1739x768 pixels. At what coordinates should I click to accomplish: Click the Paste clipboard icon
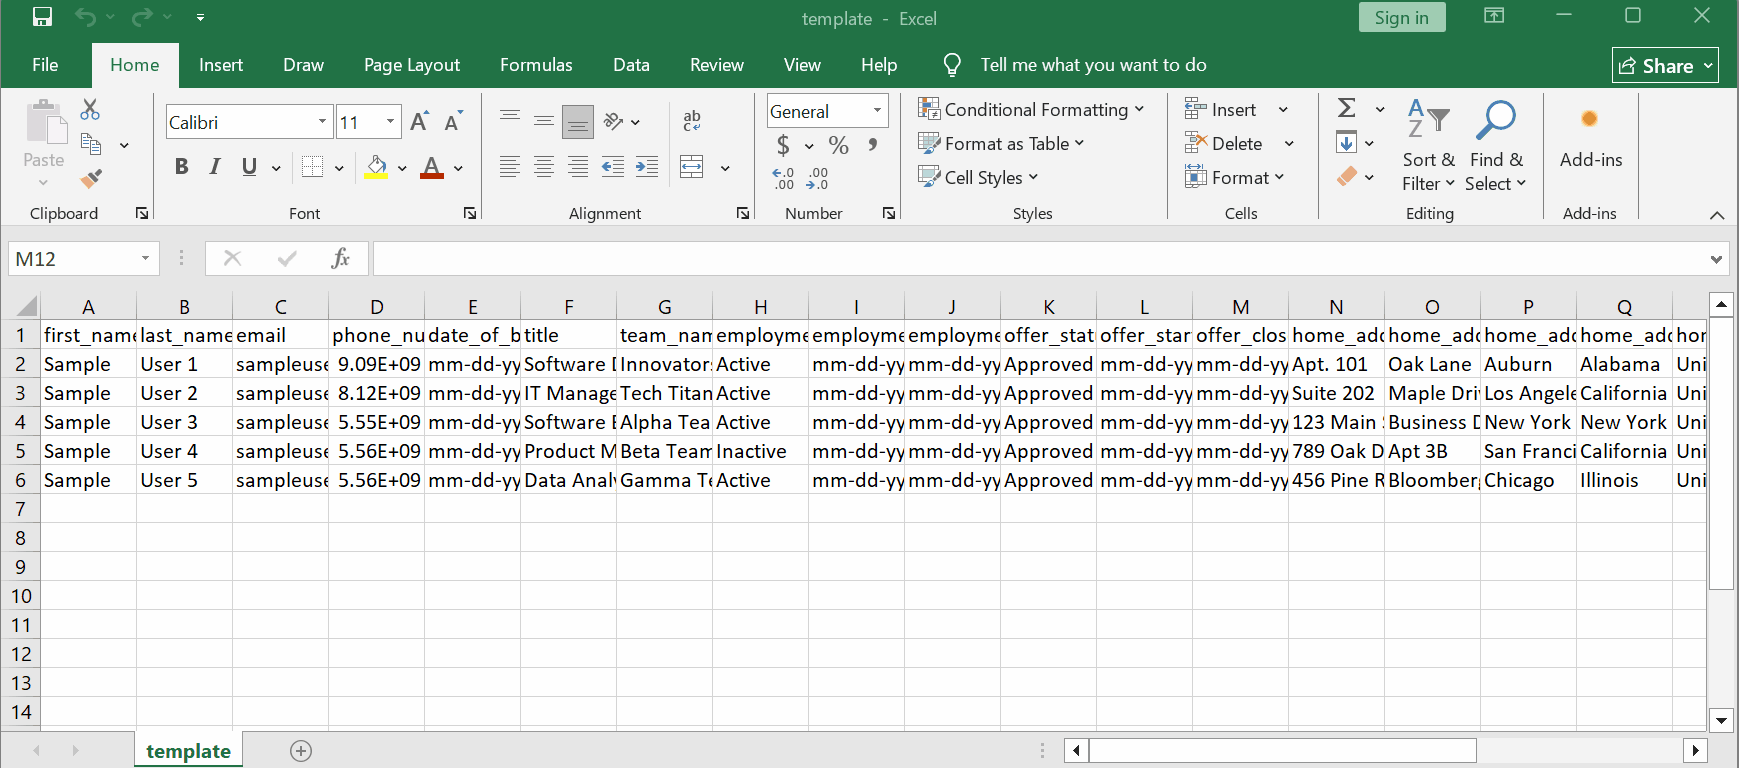click(44, 124)
